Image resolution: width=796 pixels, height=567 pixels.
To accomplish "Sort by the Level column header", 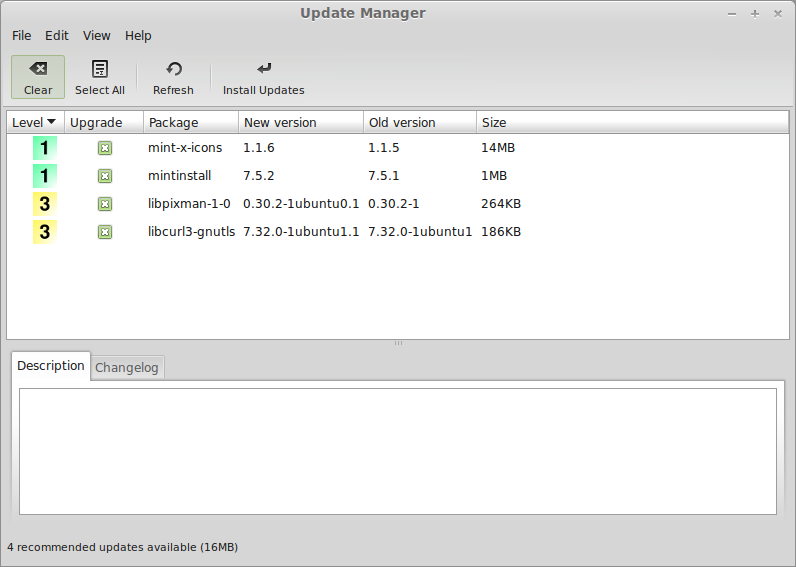I will click(x=36, y=122).
